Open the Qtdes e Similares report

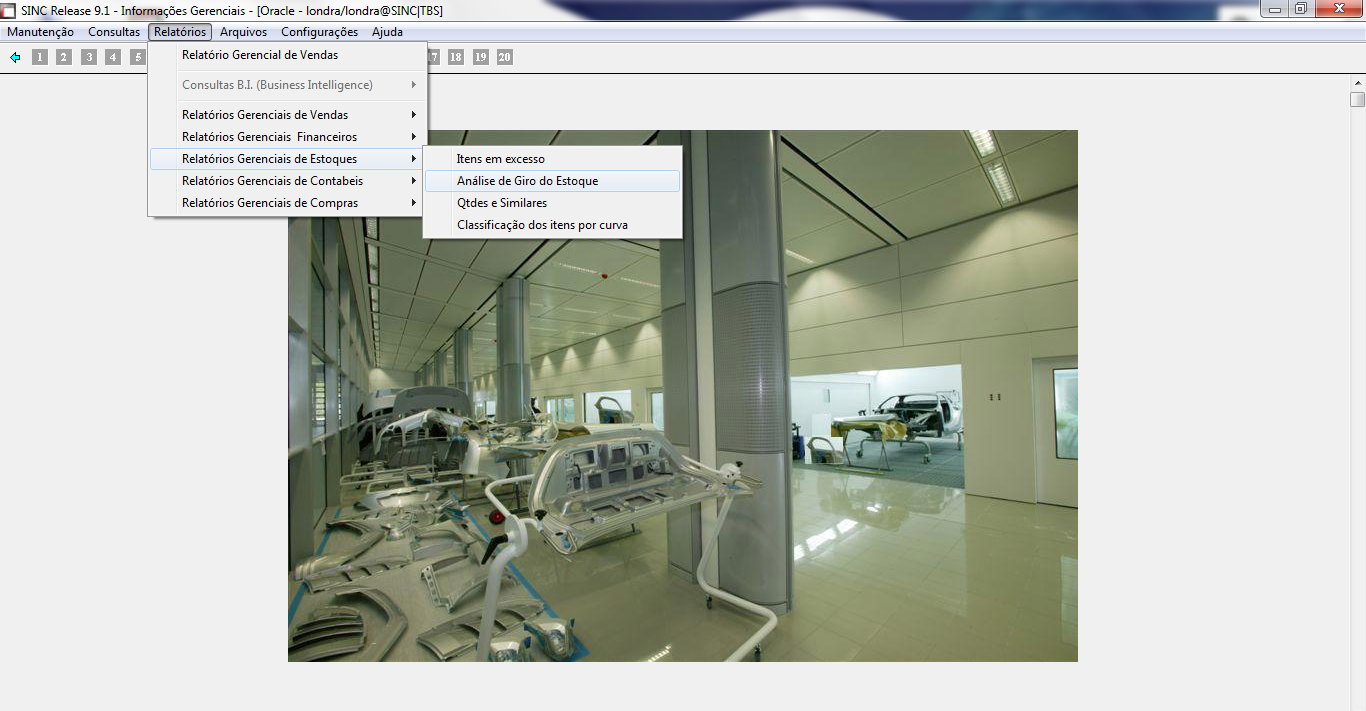tap(553, 203)
